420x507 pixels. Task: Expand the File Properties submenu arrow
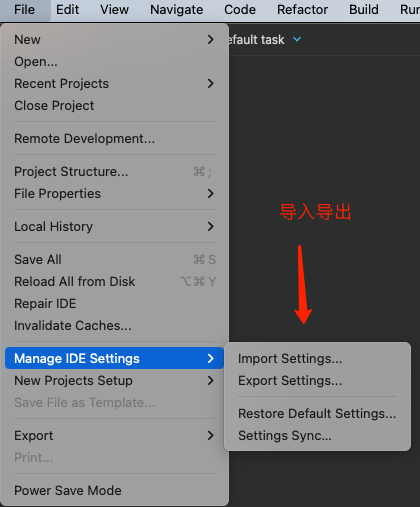point(210,194)
